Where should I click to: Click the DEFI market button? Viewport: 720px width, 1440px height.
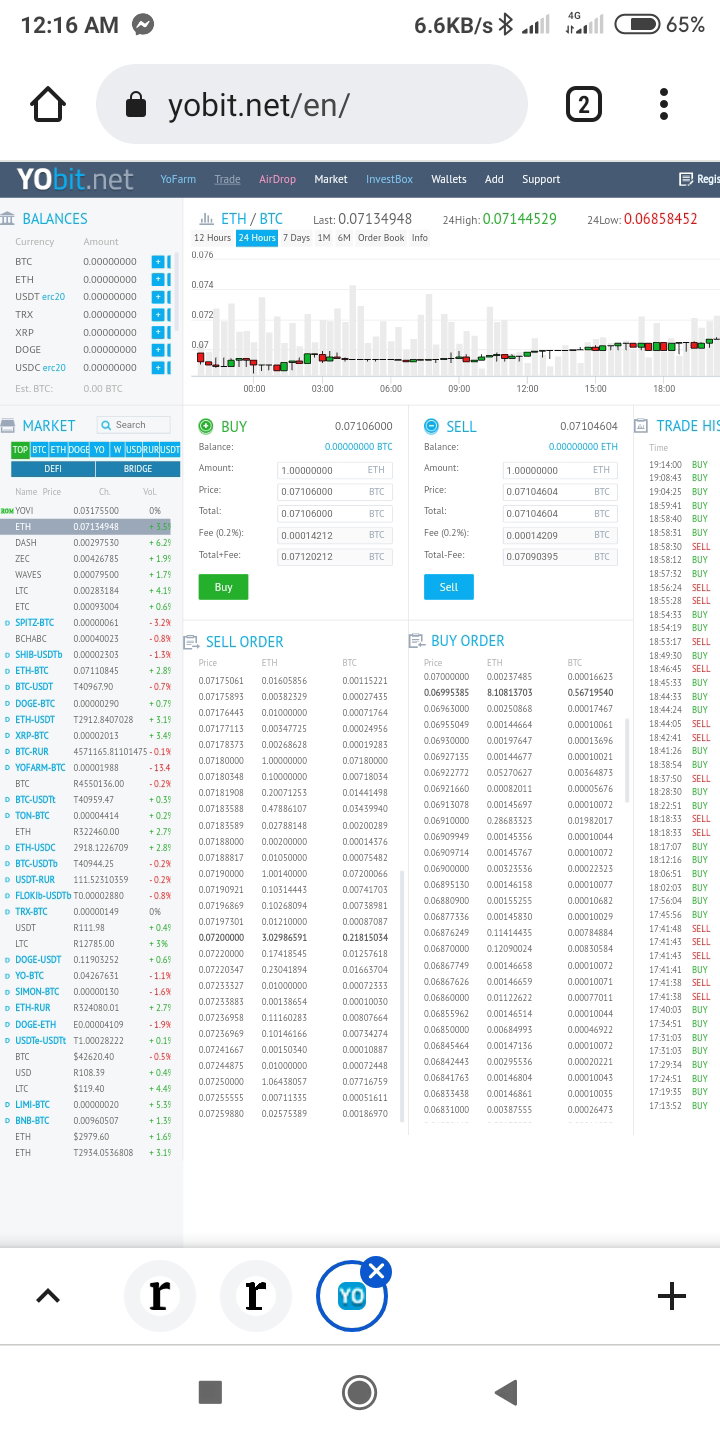(x=53, y=469)
